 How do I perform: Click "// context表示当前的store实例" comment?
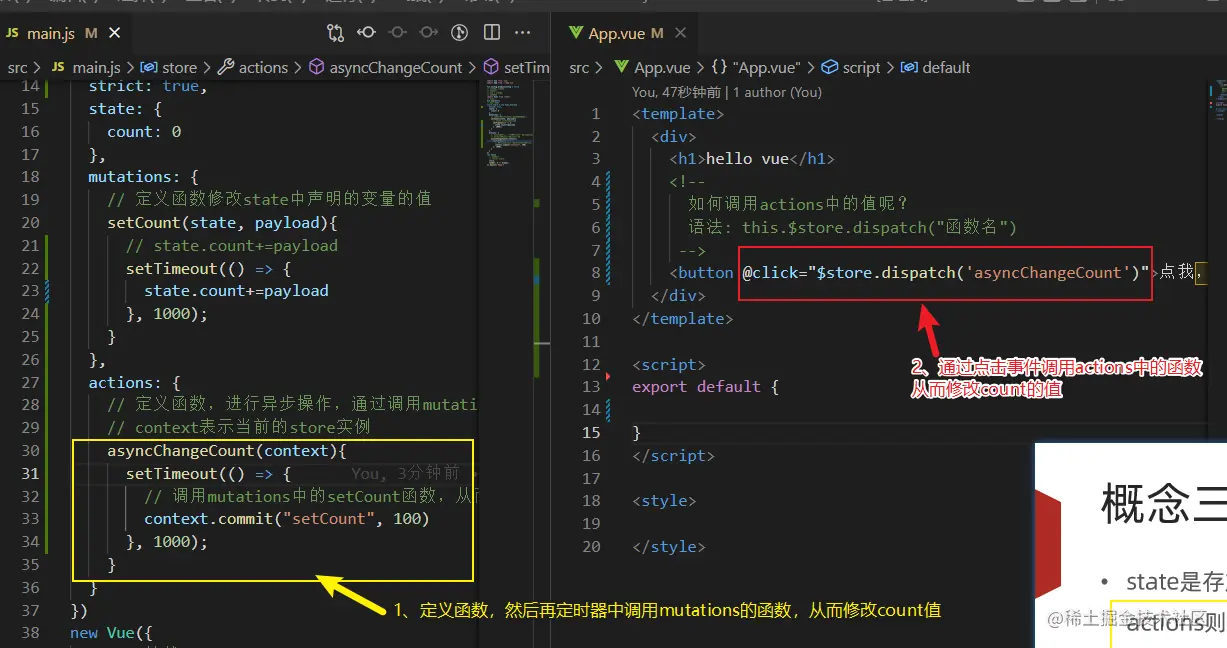click(x=239, y=428)
